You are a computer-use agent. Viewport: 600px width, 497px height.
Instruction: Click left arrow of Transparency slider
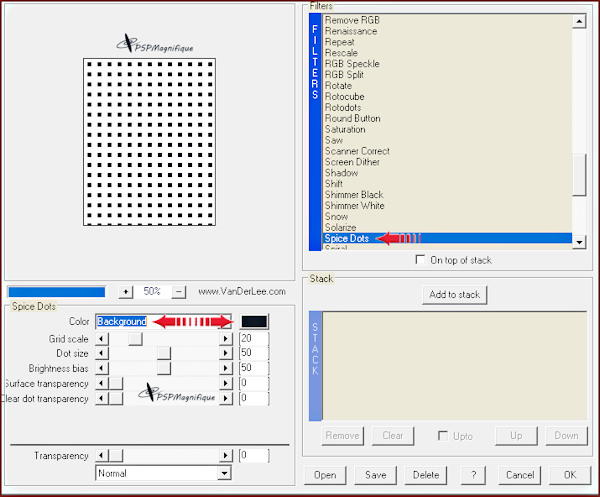(101, 456)
